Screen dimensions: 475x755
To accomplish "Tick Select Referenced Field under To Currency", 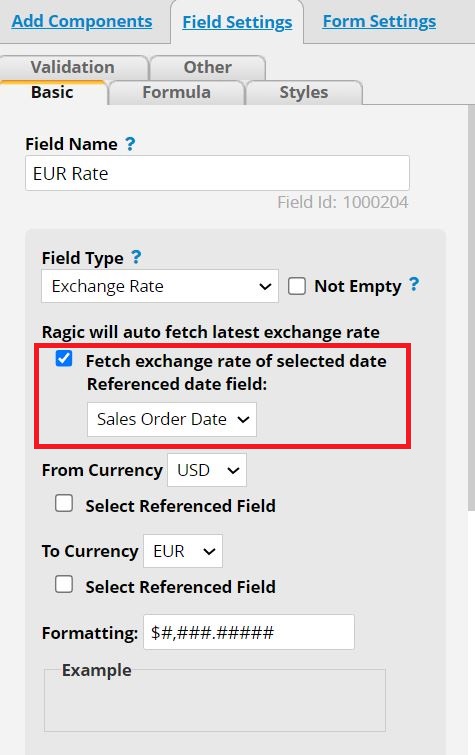I will 64,585.
